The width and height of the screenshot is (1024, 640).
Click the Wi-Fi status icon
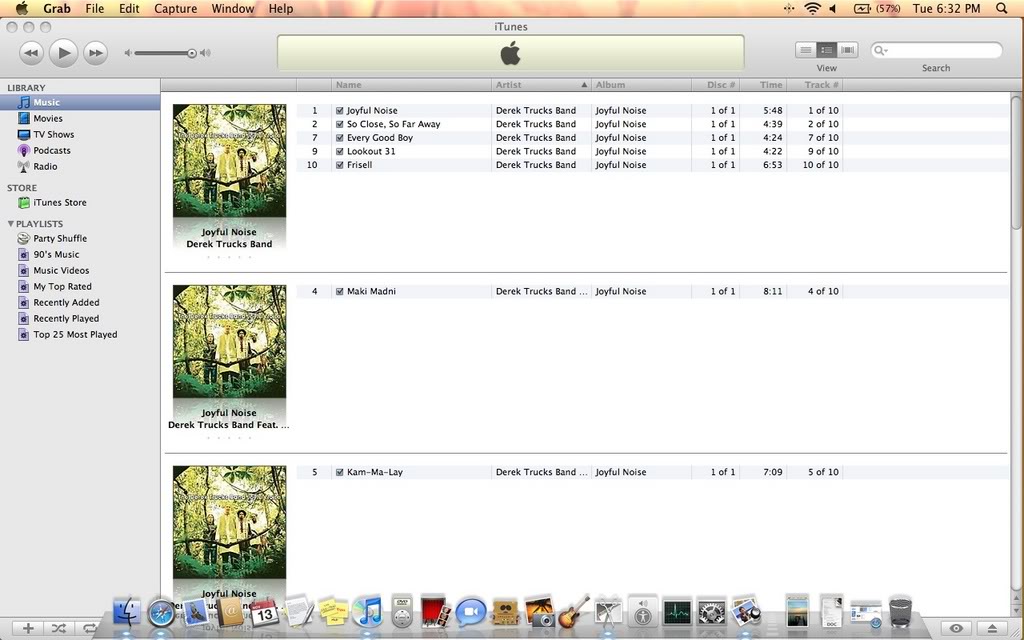click(x=812, y=8)
